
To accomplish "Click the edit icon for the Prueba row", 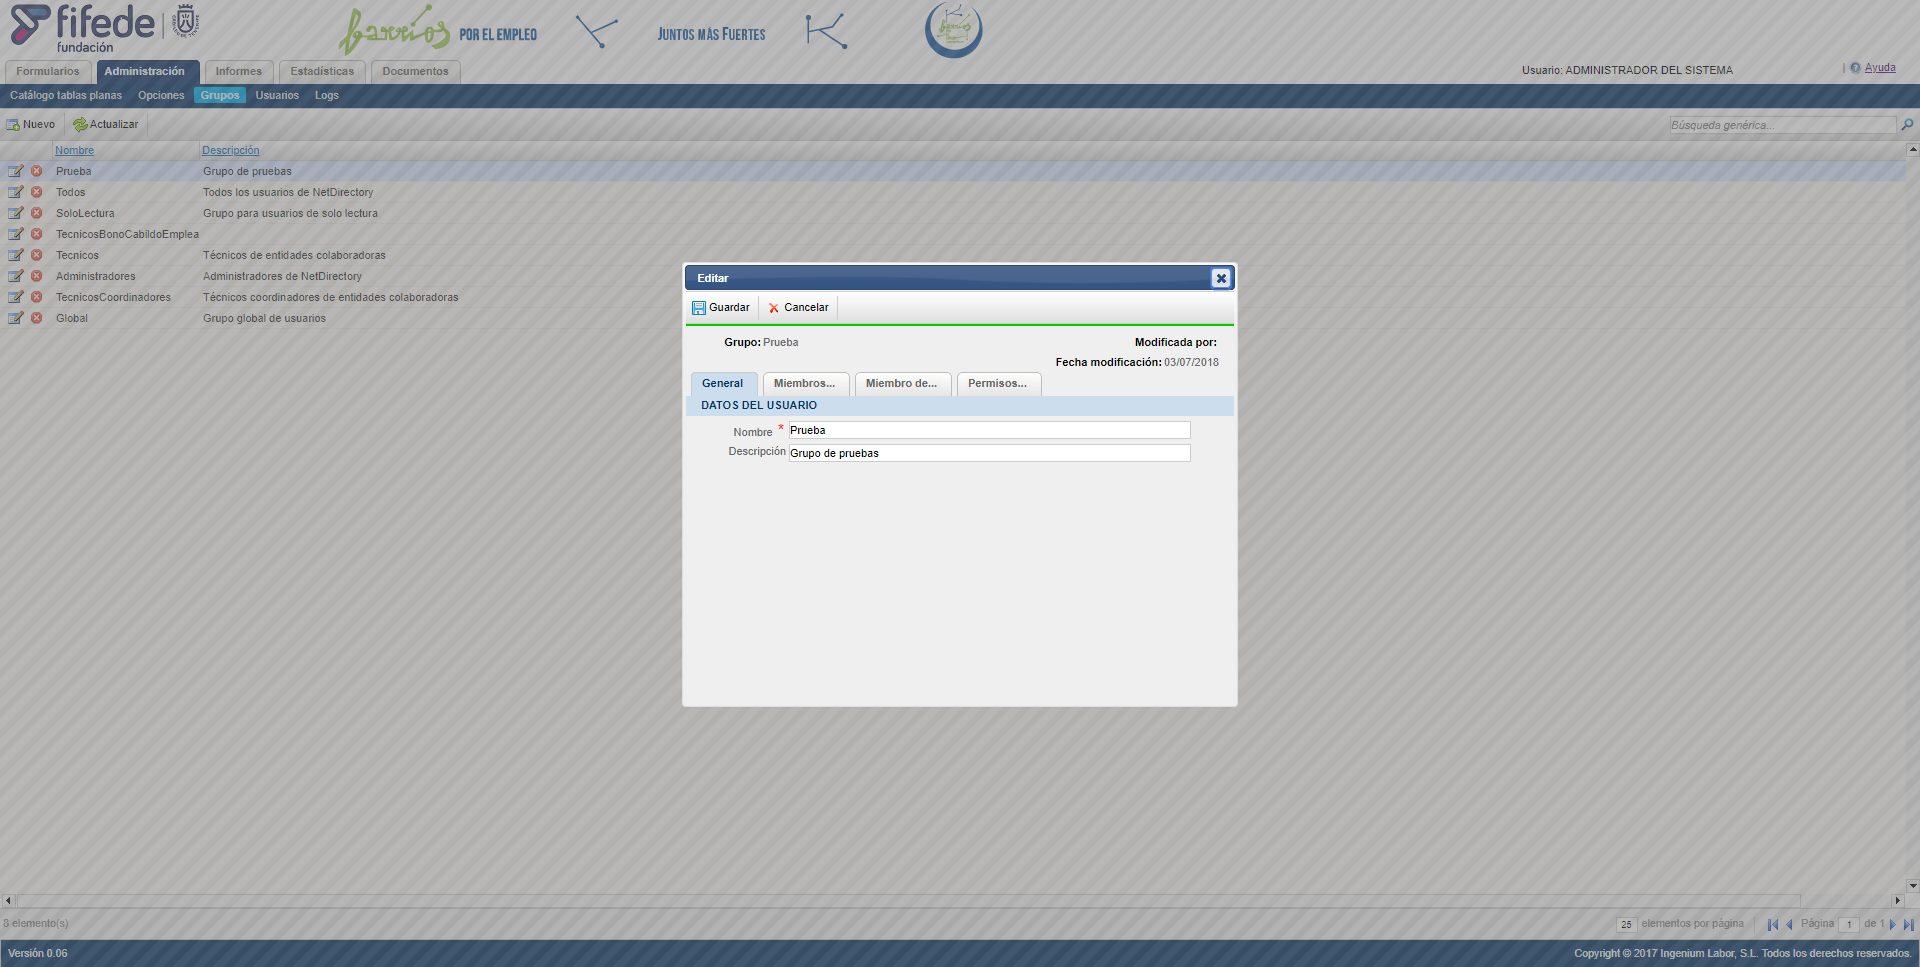I will point(16,171).
